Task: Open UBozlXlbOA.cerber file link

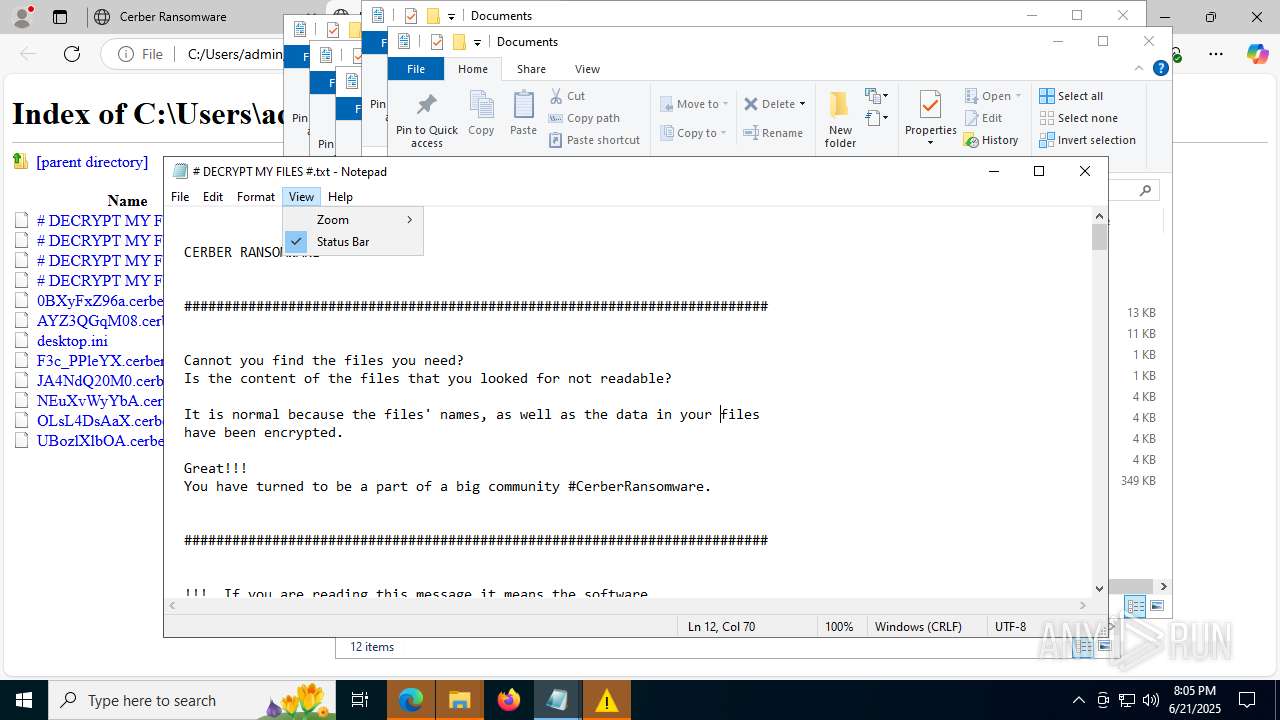Action: pos(100,441)
